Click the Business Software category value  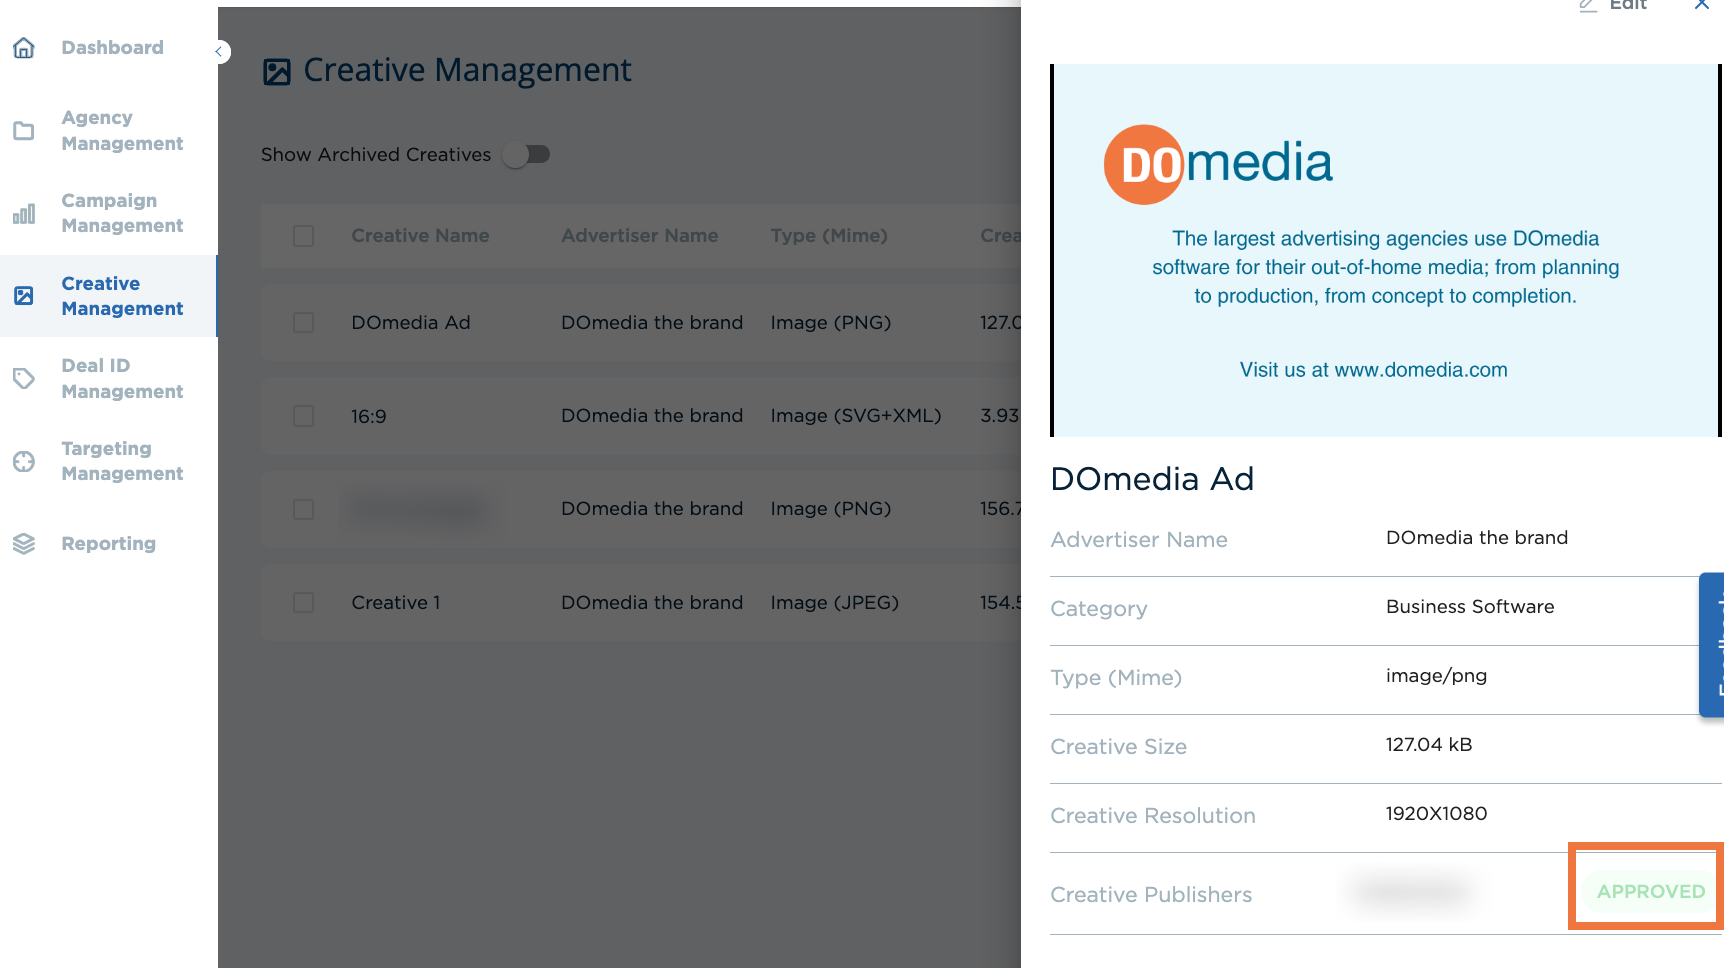tap(1470, 607)
